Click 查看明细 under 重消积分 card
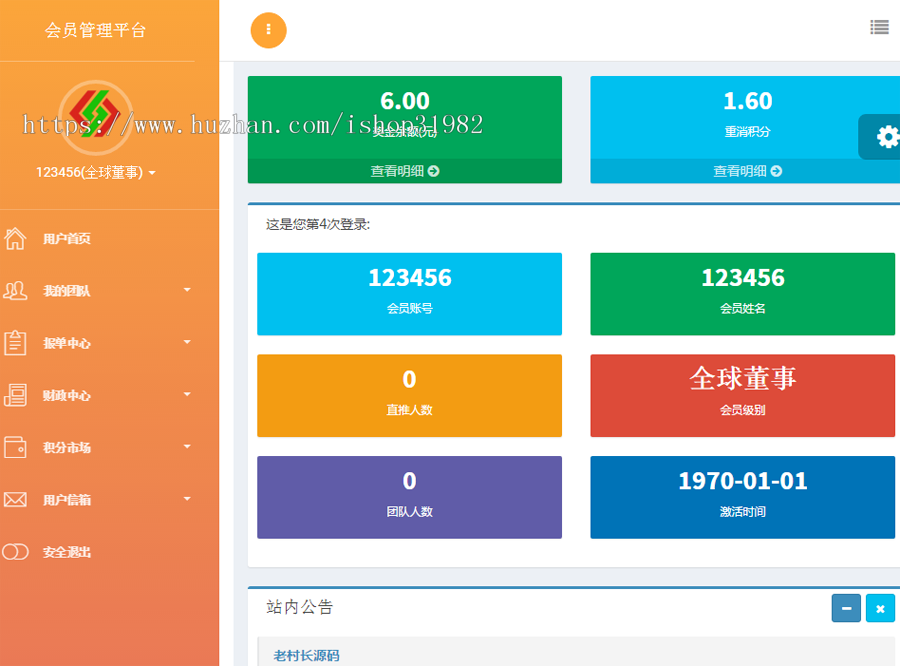Screen dimensions: 900x666 [x=746, y=171]
